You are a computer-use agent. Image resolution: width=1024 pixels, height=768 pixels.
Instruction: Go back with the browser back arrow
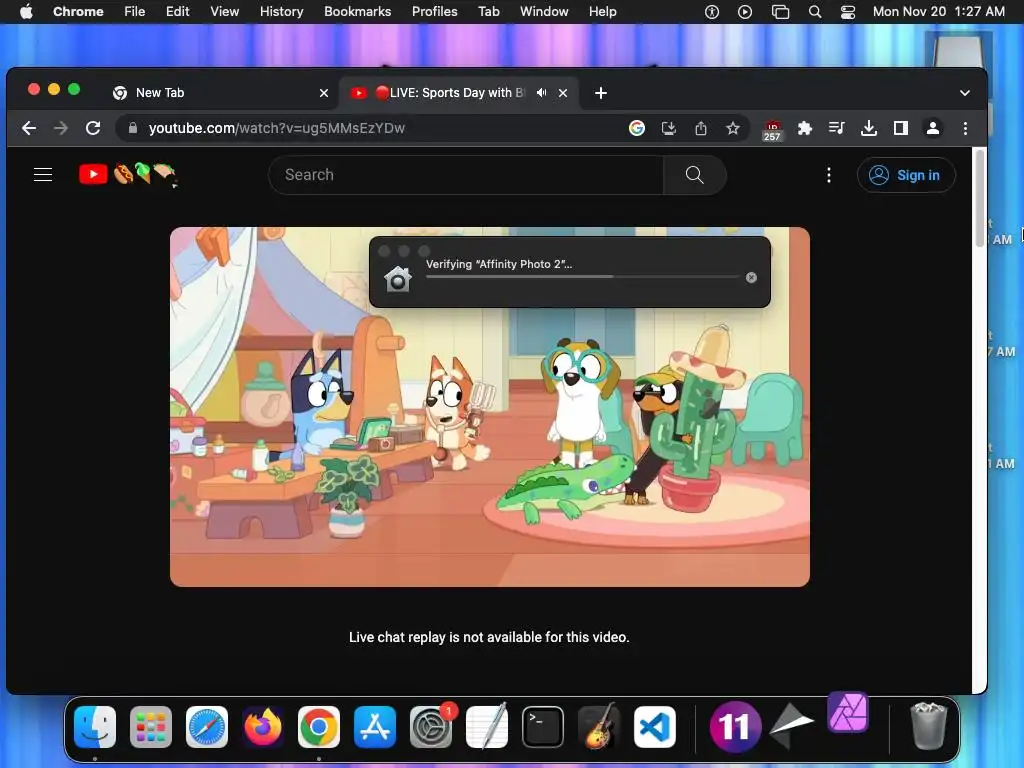29,128
